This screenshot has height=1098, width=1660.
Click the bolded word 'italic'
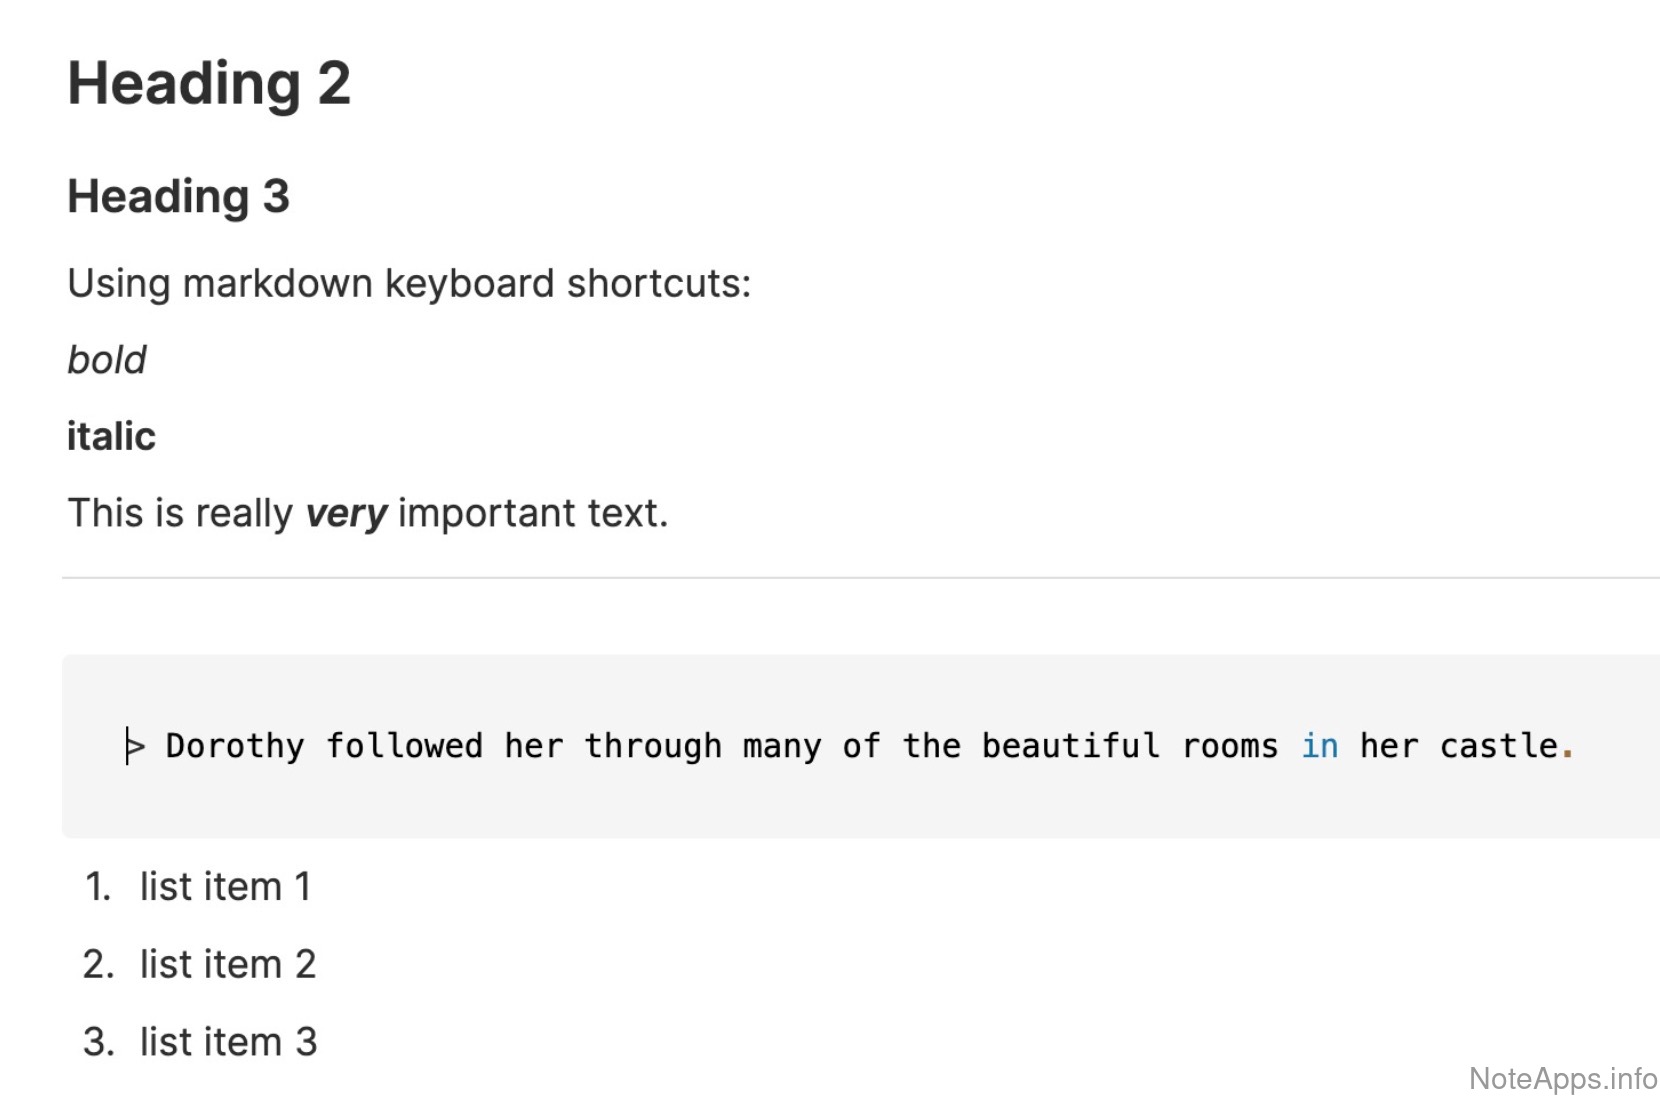pos(111,436)
